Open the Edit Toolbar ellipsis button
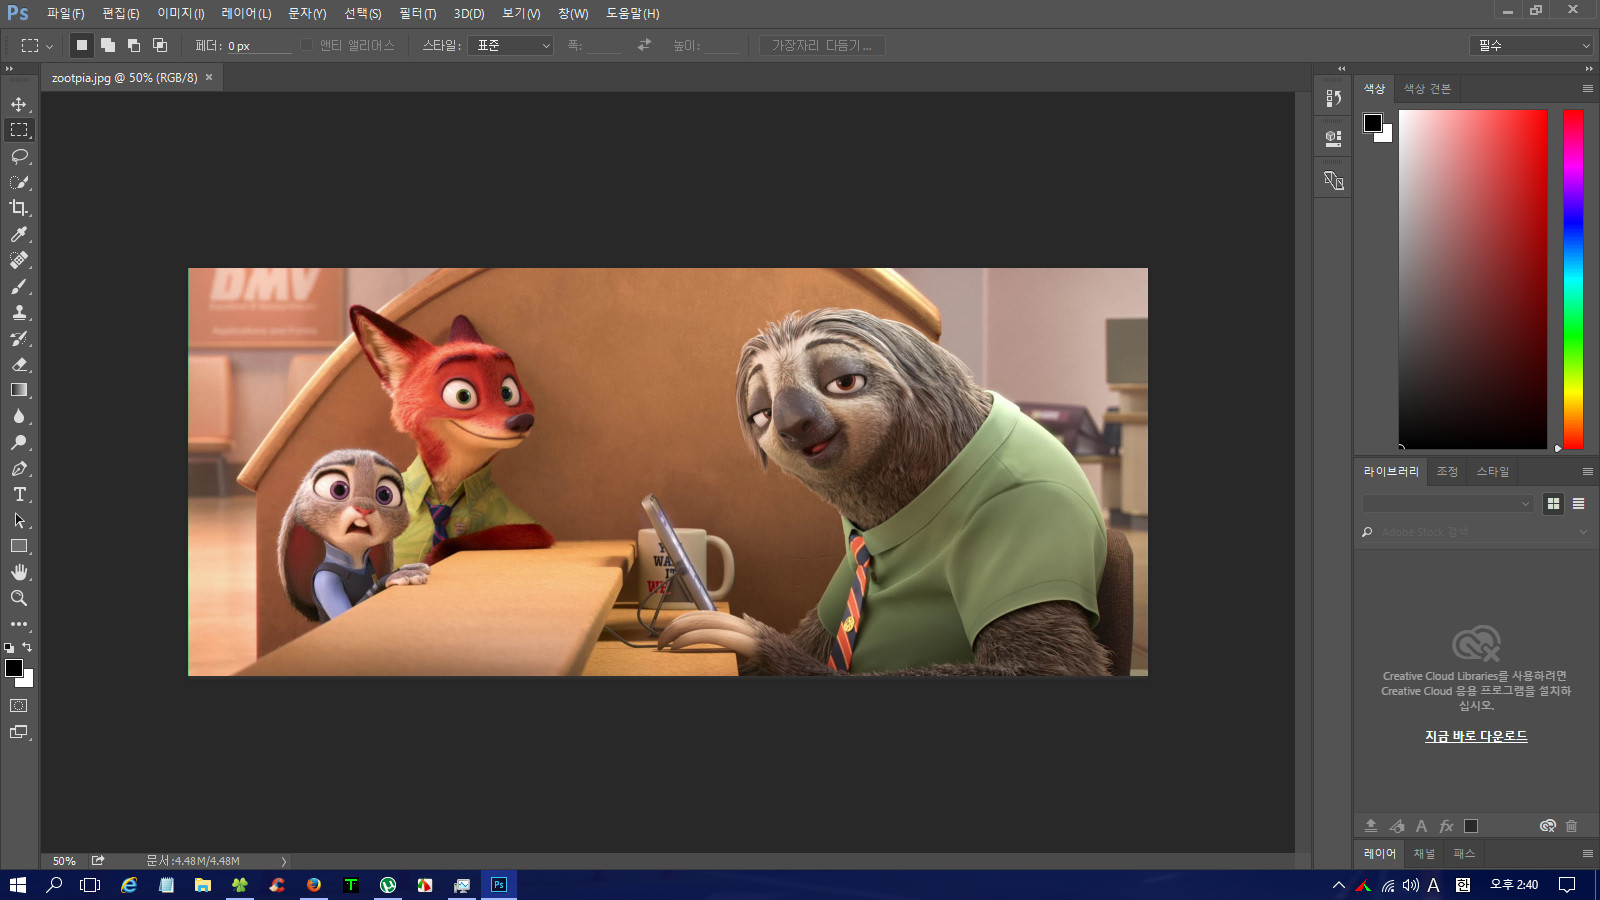 (x=19, y=624)
